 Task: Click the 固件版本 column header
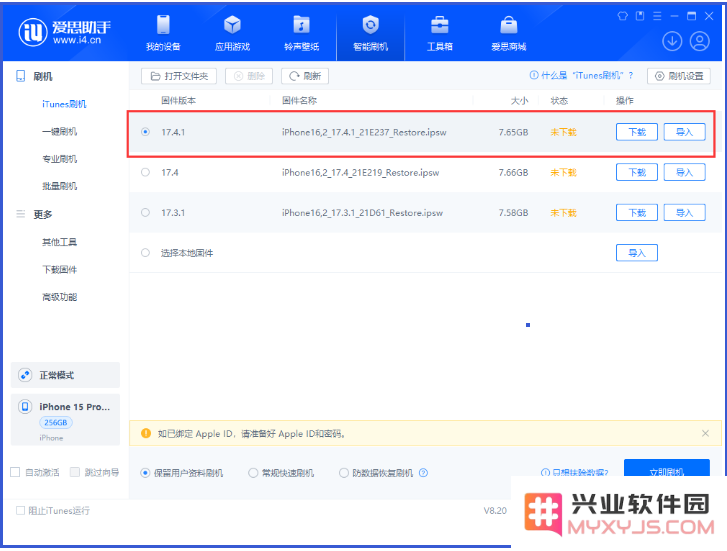tap(179, 101)
